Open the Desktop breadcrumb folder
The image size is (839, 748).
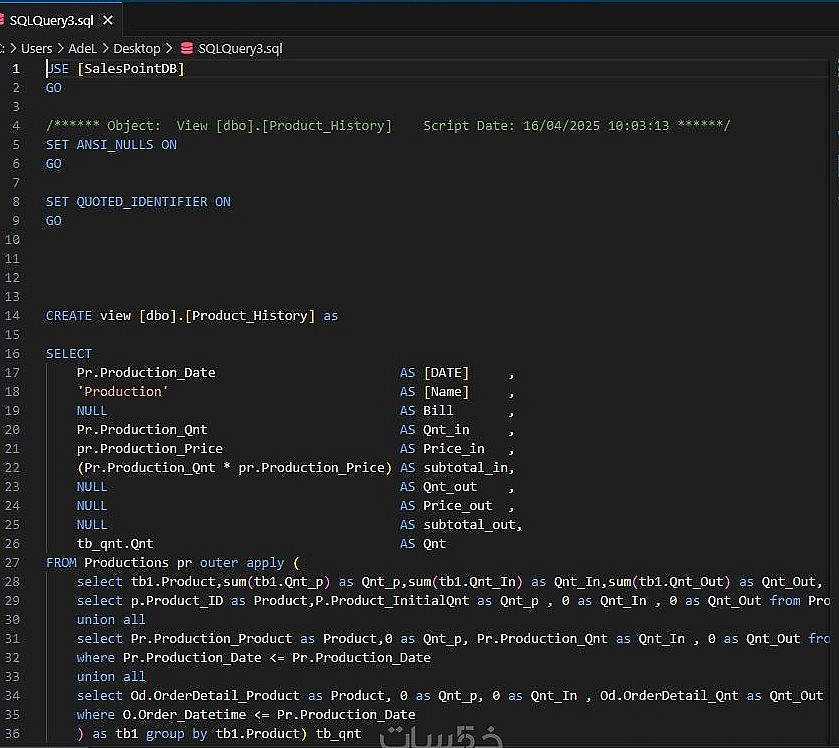pos(136,49)
